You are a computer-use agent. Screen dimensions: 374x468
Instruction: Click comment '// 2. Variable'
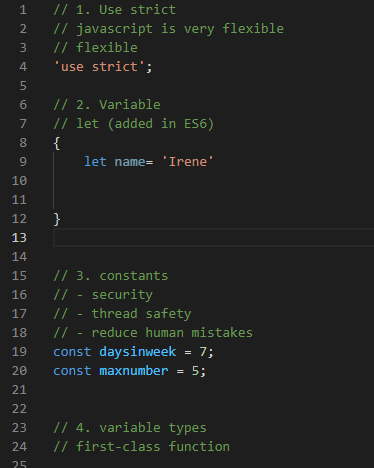tap(107, 105)
